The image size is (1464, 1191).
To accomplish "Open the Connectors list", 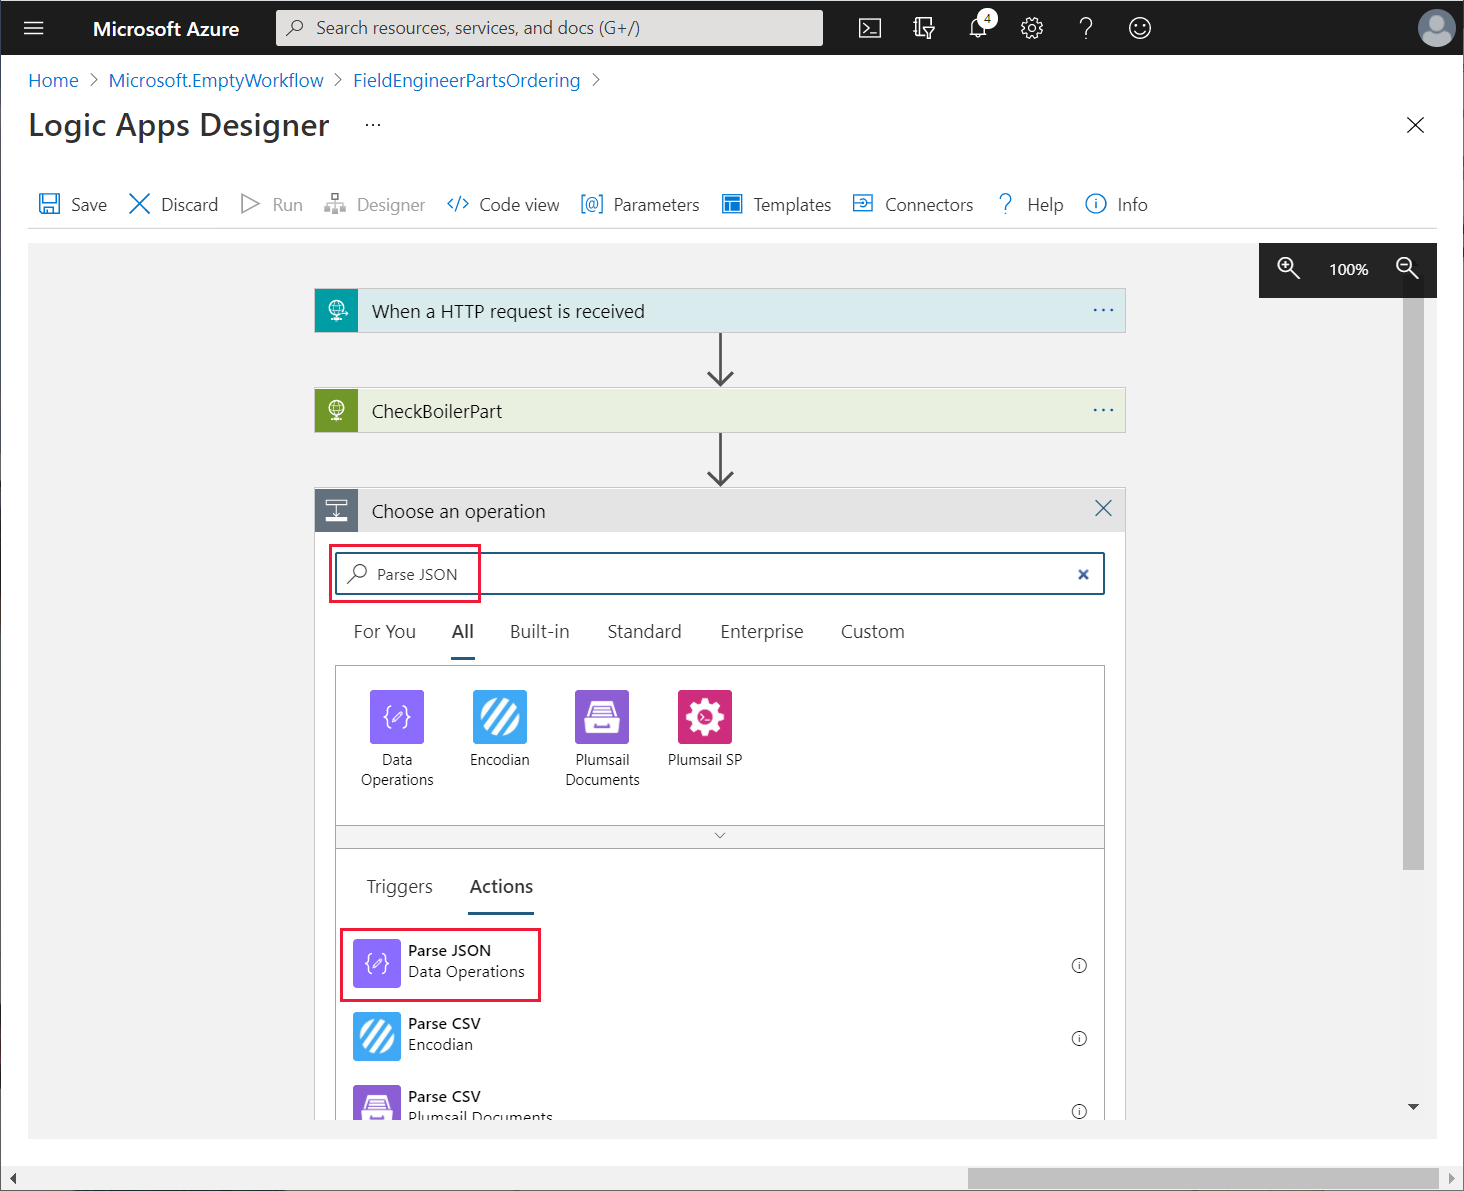I will pos(913,204).
